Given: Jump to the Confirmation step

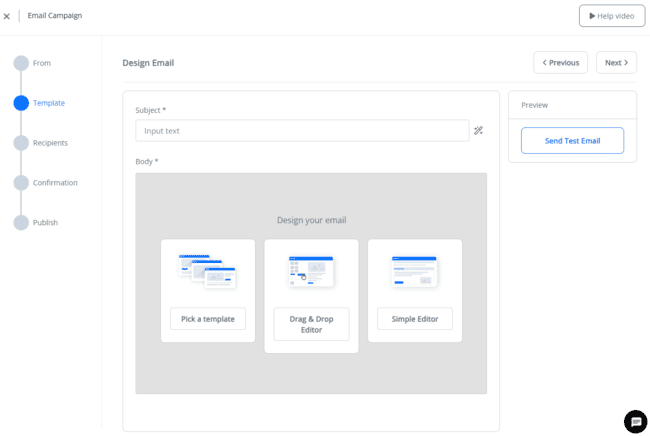Looking at the screenshot, I should 55,182.
